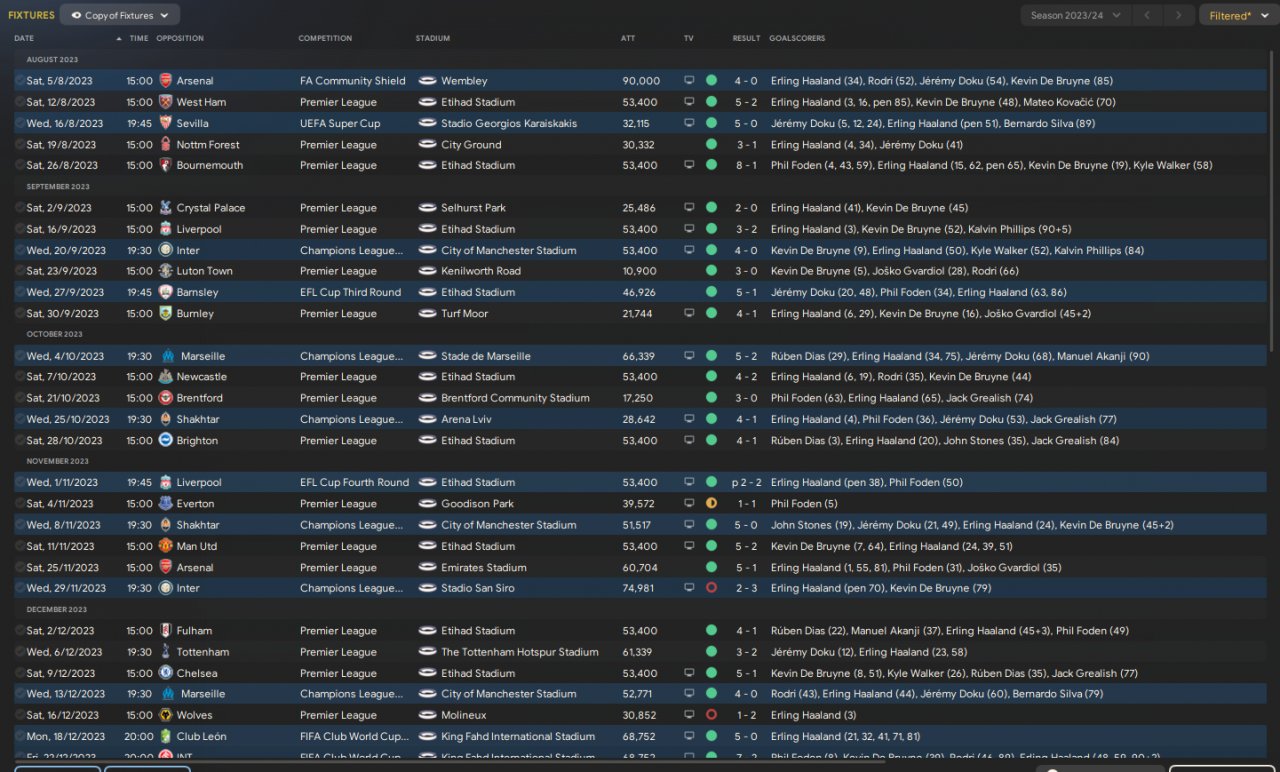1280x772 pixels.
Task: Sort by the Competition column header
Action: click(x=325, y=39)
